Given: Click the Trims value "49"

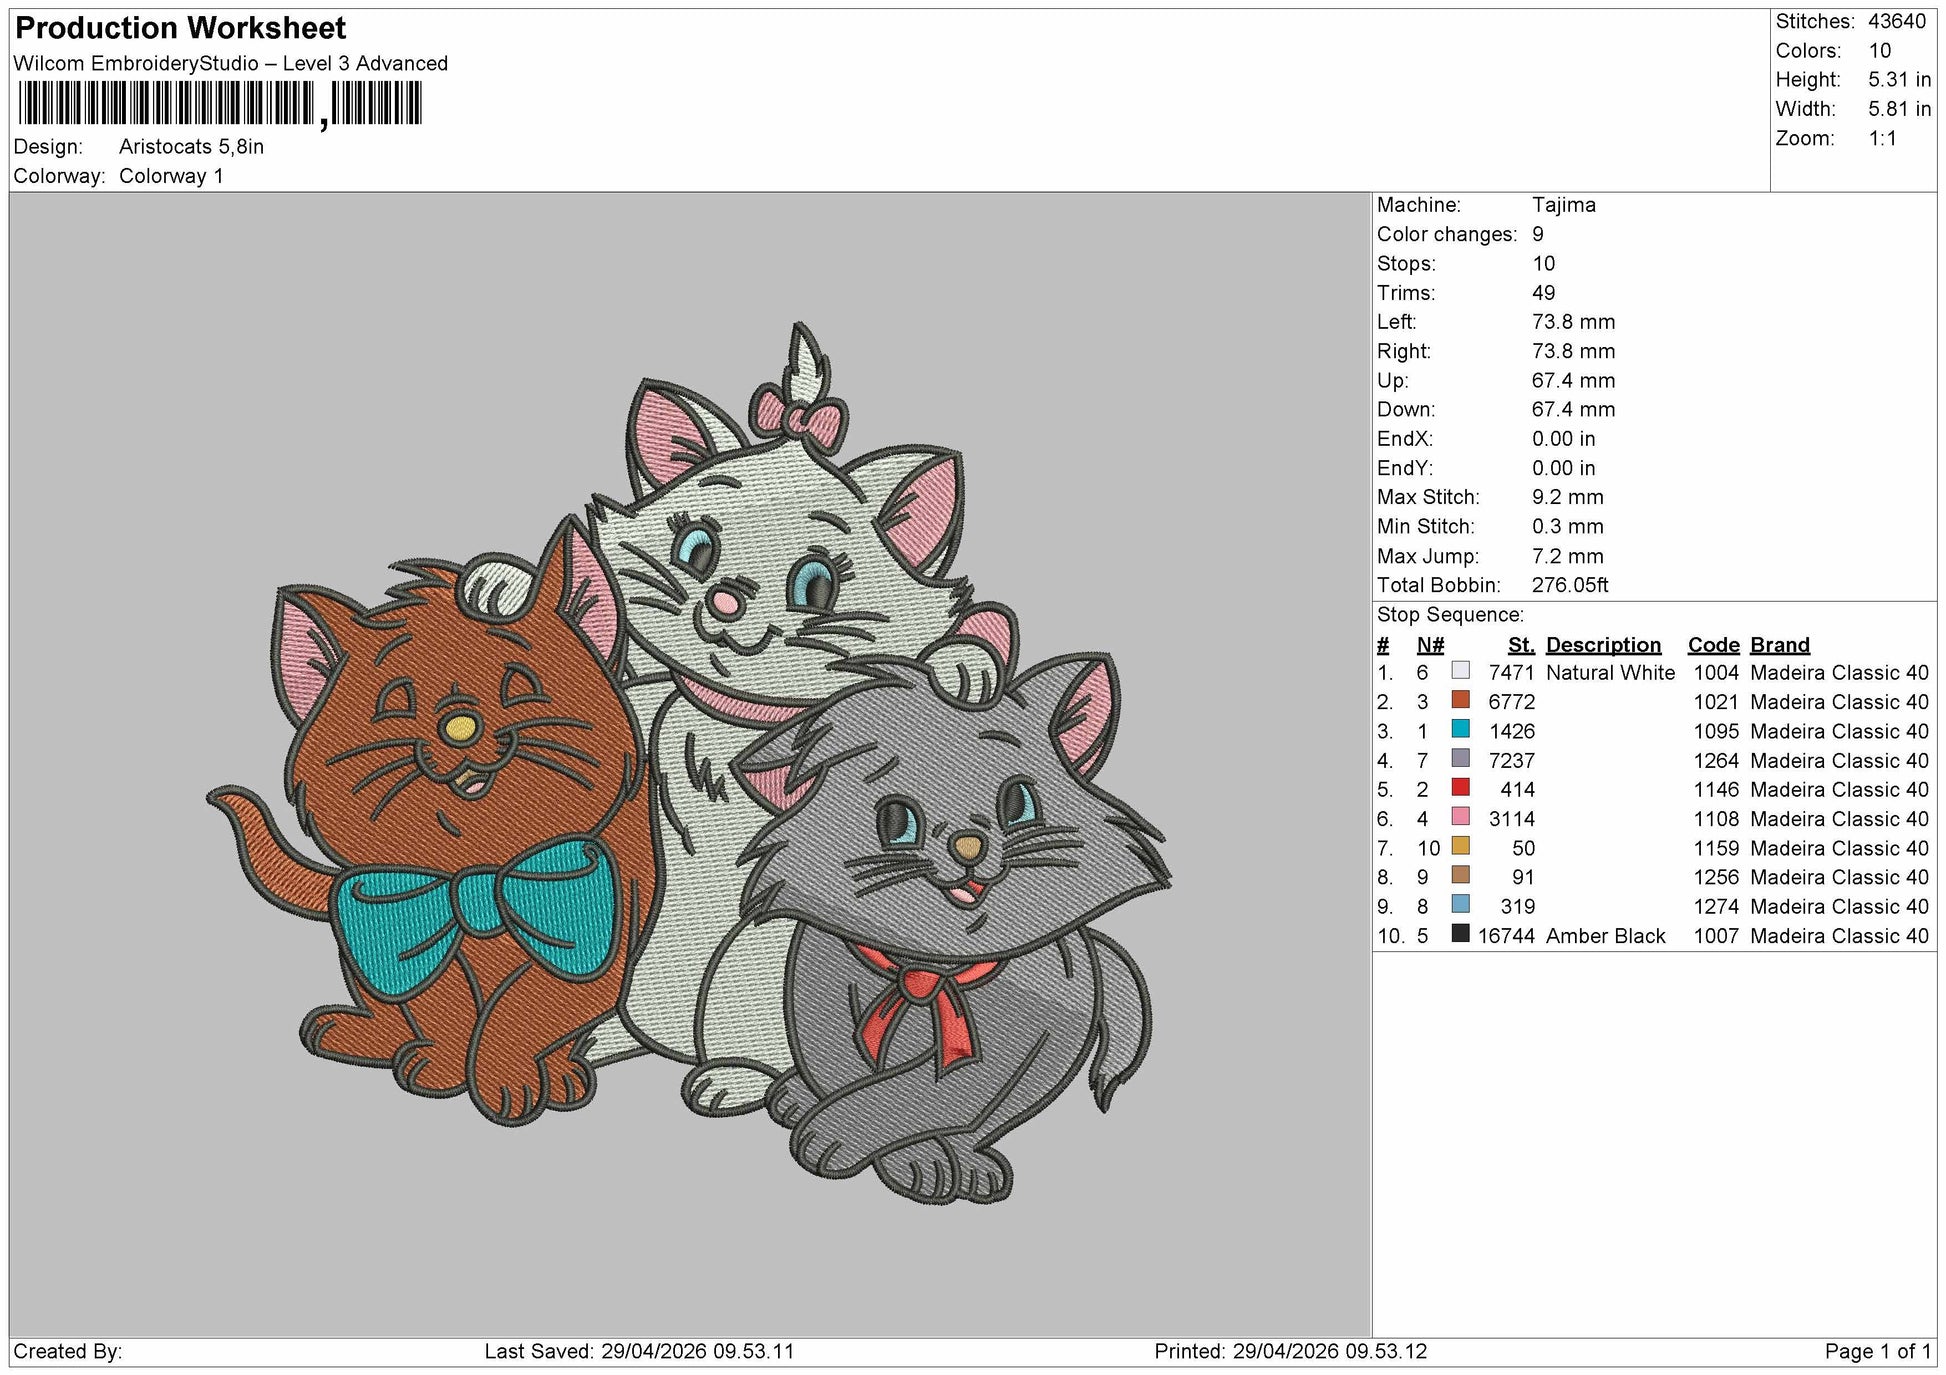Looking at the screenshot, I should pos(1544,293).
